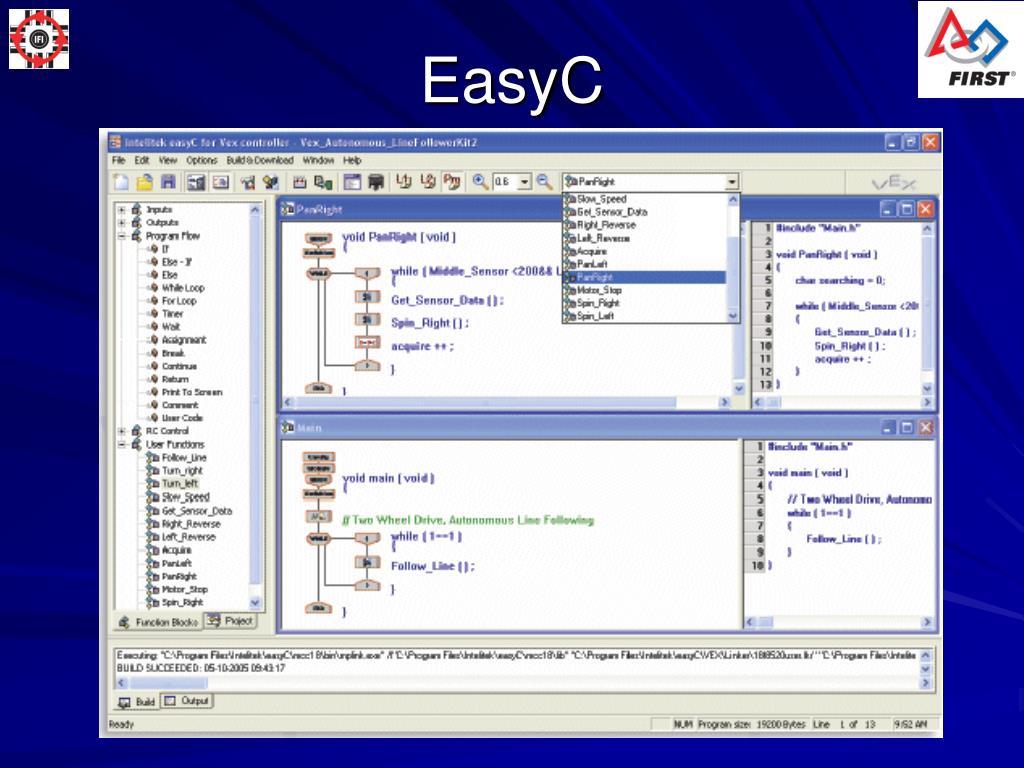1024x768 pixels.
Task: Expand the RC Control tree node
Action: 121,431
